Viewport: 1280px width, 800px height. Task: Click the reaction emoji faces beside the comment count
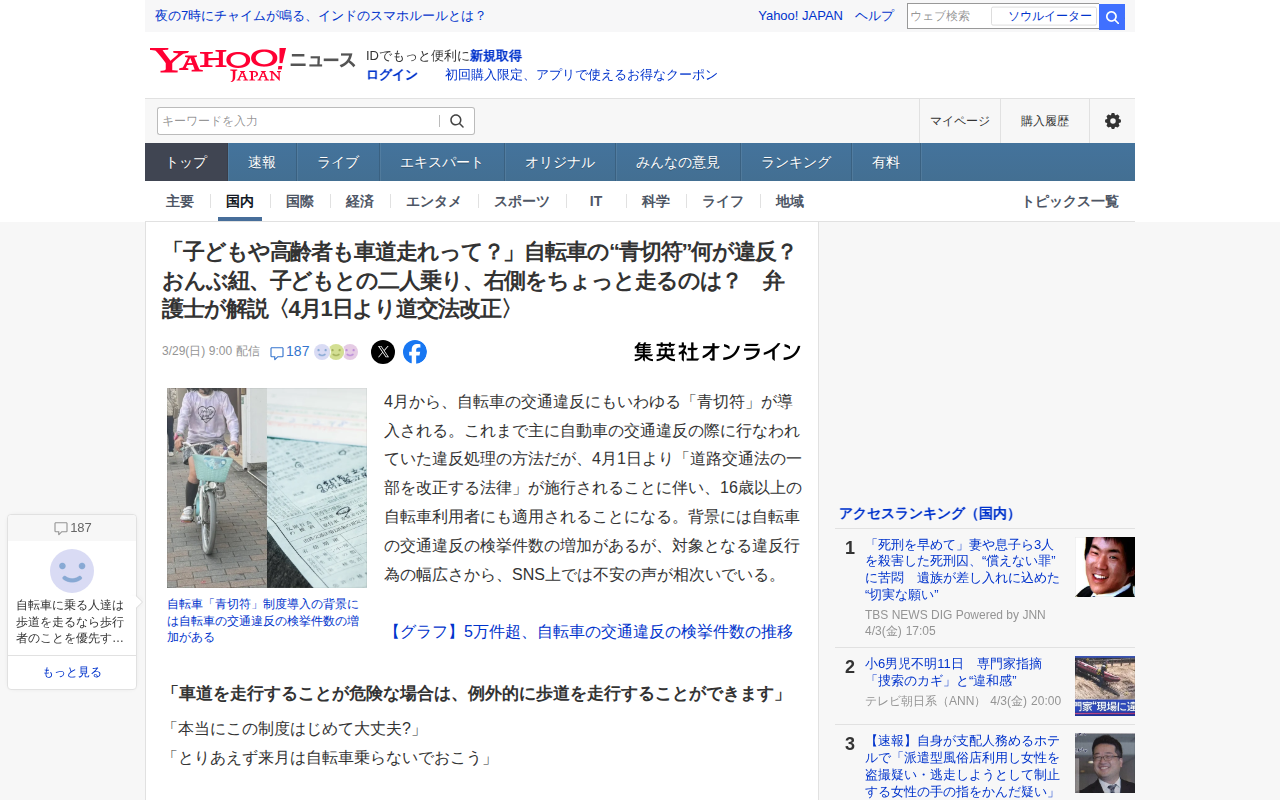tap(336, 352)
